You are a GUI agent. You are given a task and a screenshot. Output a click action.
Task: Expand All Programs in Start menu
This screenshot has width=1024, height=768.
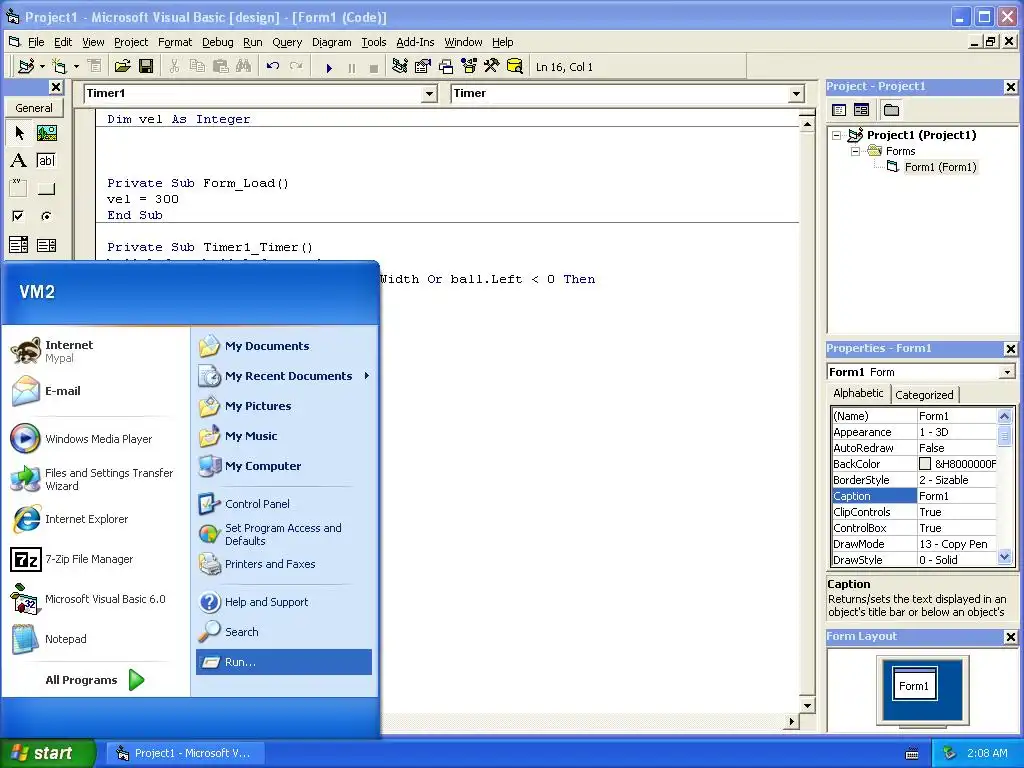(x=94, y=680)
